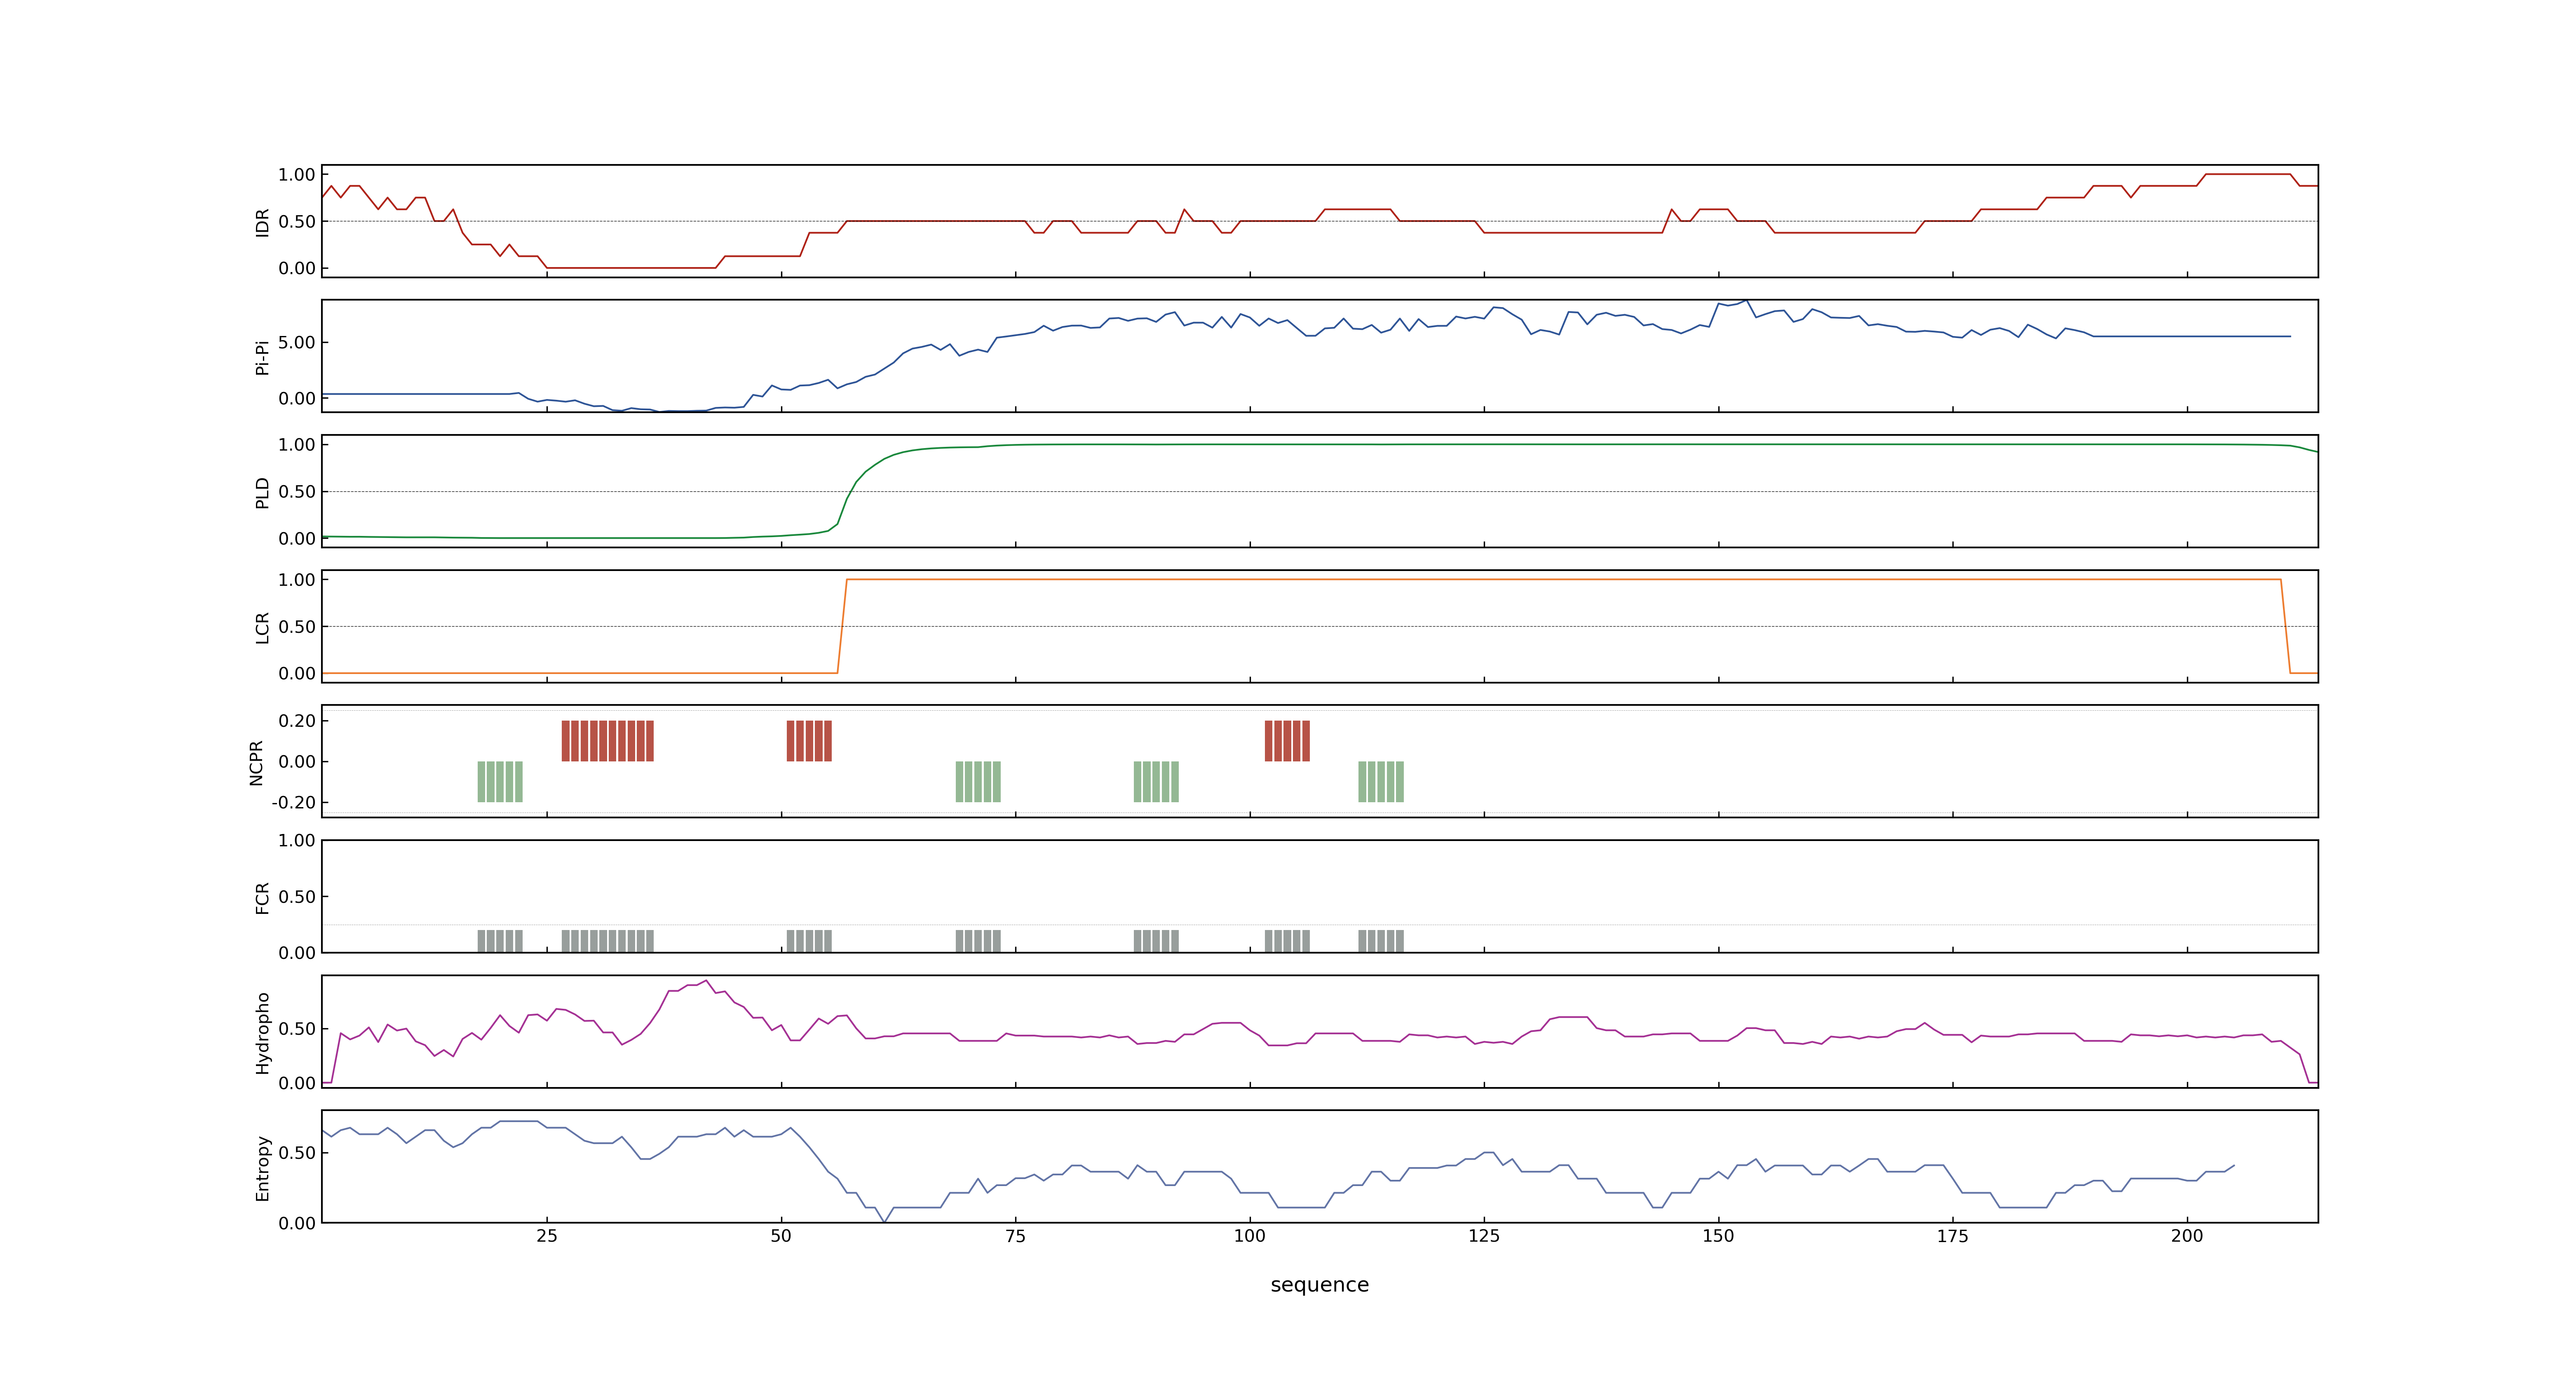This screenshot has width=2576, height=1374.
Task: Click the x-axis tick label 175
Action: pos(1952,1236)
